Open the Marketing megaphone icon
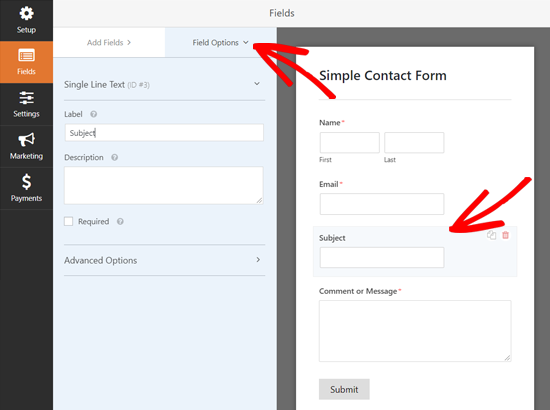Image resolution: width=550 pixels, height=410 pixels. (26, 140)
